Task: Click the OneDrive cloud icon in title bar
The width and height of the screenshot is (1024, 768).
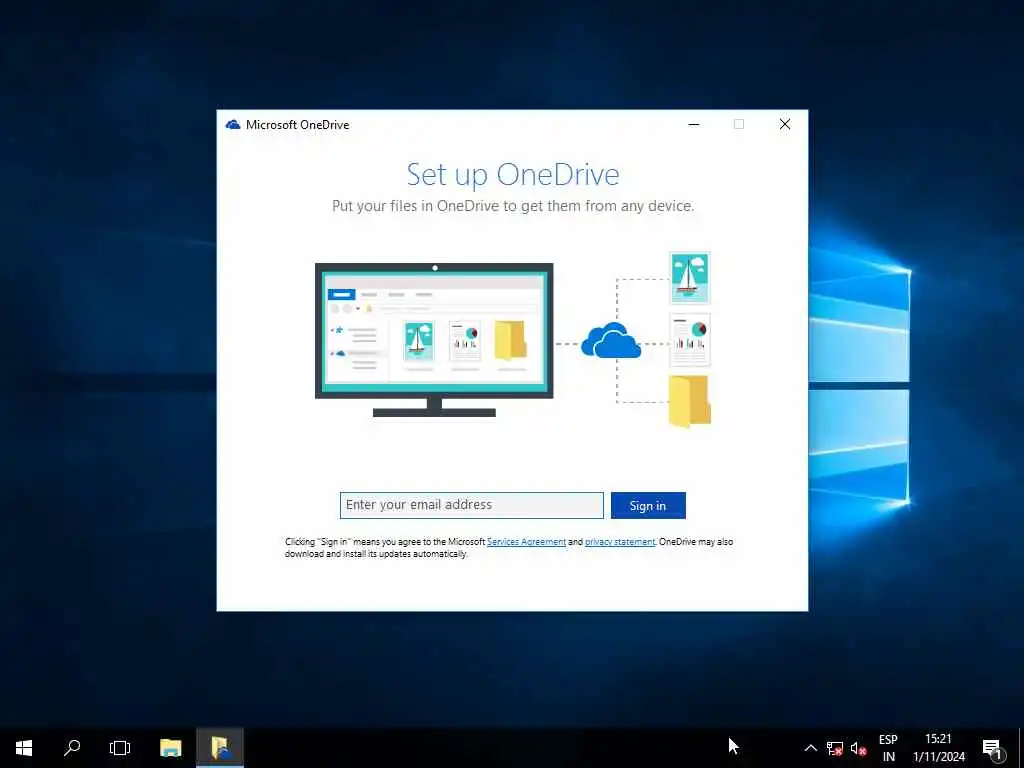Action: tap(232, 125)
